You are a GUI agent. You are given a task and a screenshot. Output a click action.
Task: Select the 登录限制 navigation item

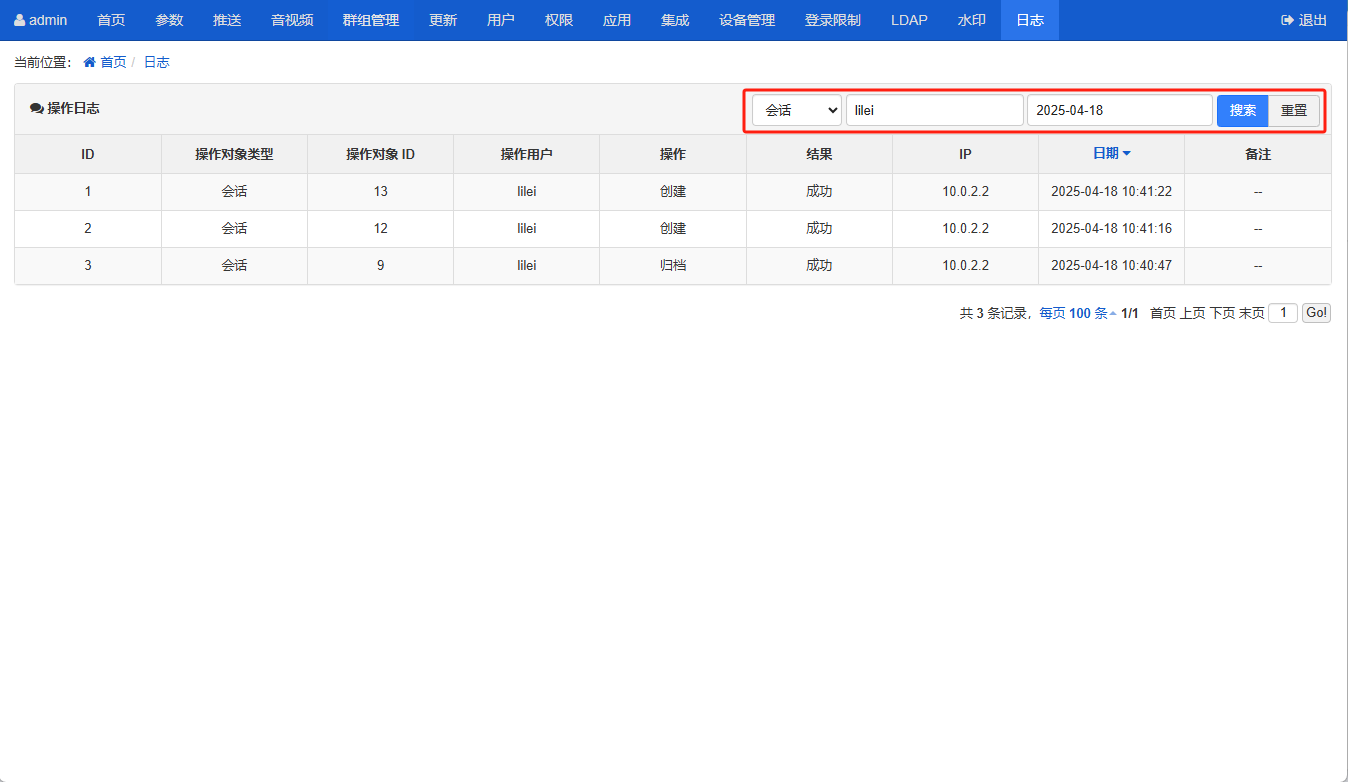[832, 20]
